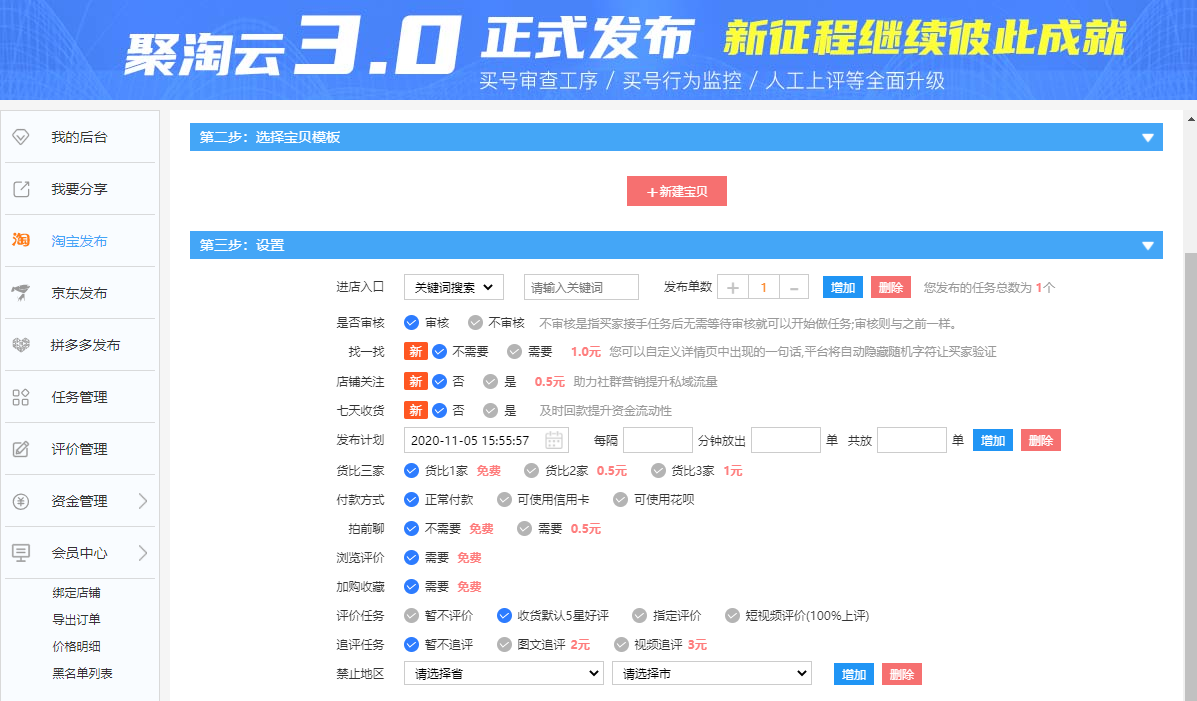Click the edit icon beside 评价管理

[21, 449]
